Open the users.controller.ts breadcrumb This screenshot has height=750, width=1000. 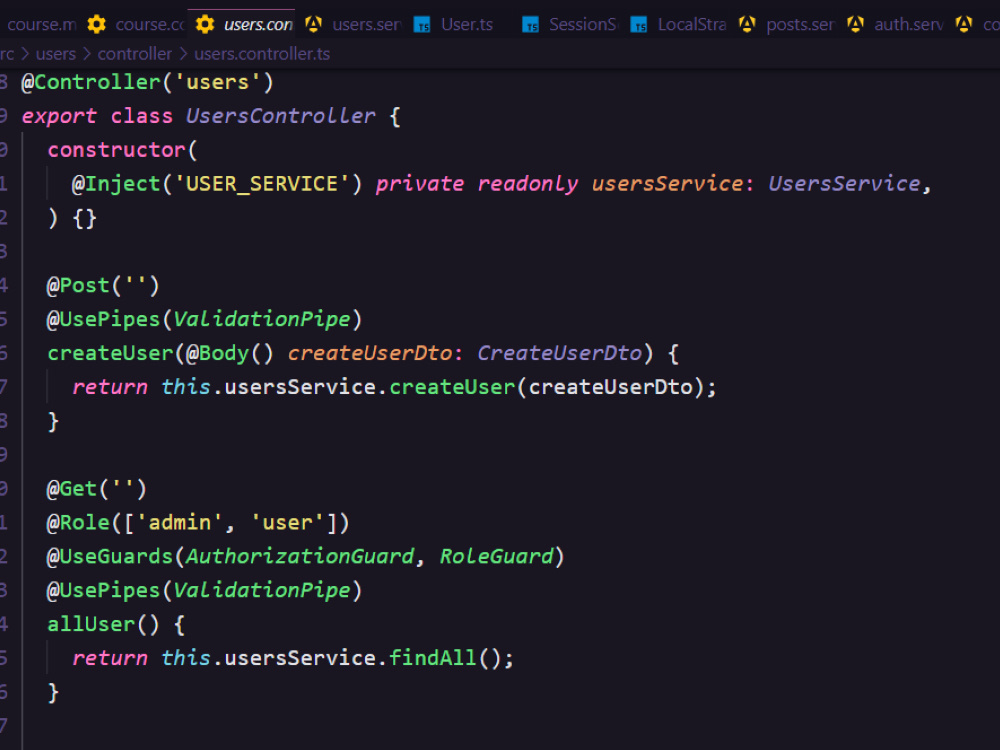(x=262, y=54)
